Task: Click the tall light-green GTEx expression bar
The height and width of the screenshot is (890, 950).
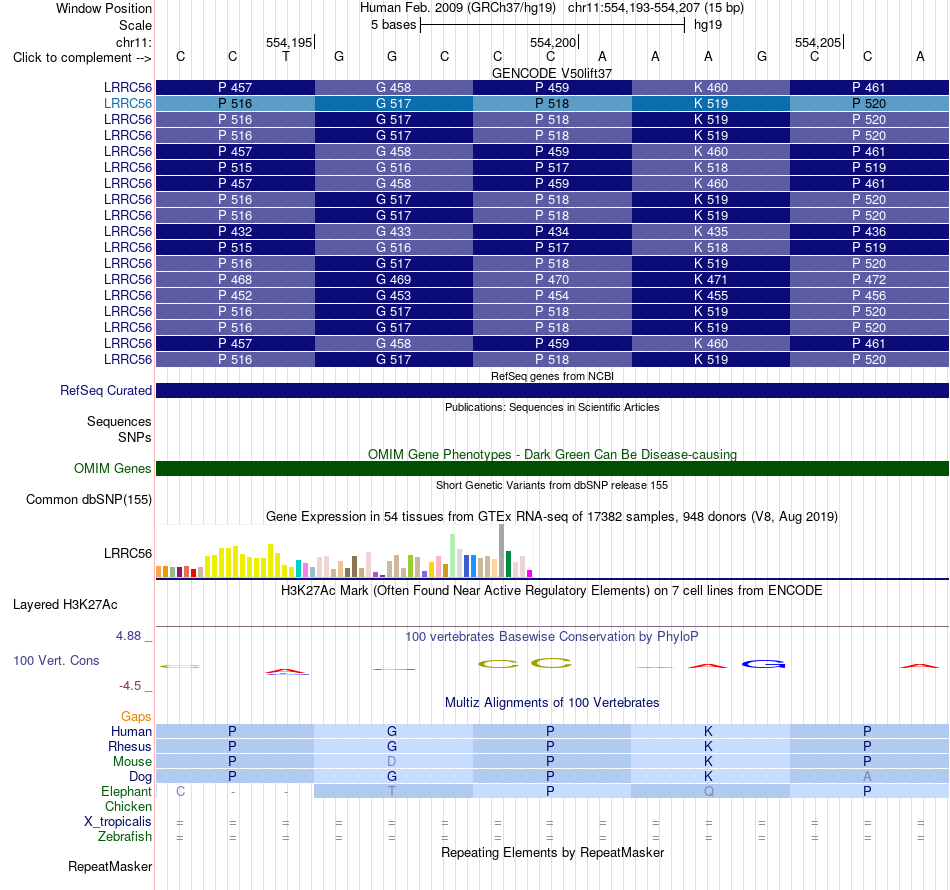Action: tap(453, 556)
